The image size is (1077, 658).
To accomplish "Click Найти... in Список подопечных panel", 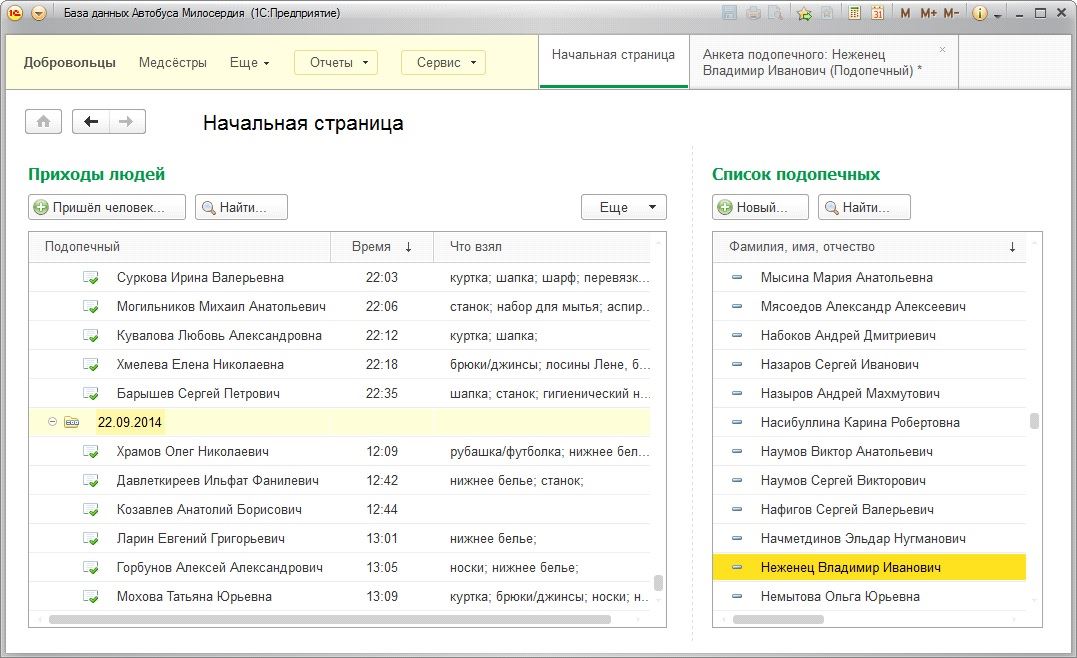I will pyautogui.click(x=864, y=207).
